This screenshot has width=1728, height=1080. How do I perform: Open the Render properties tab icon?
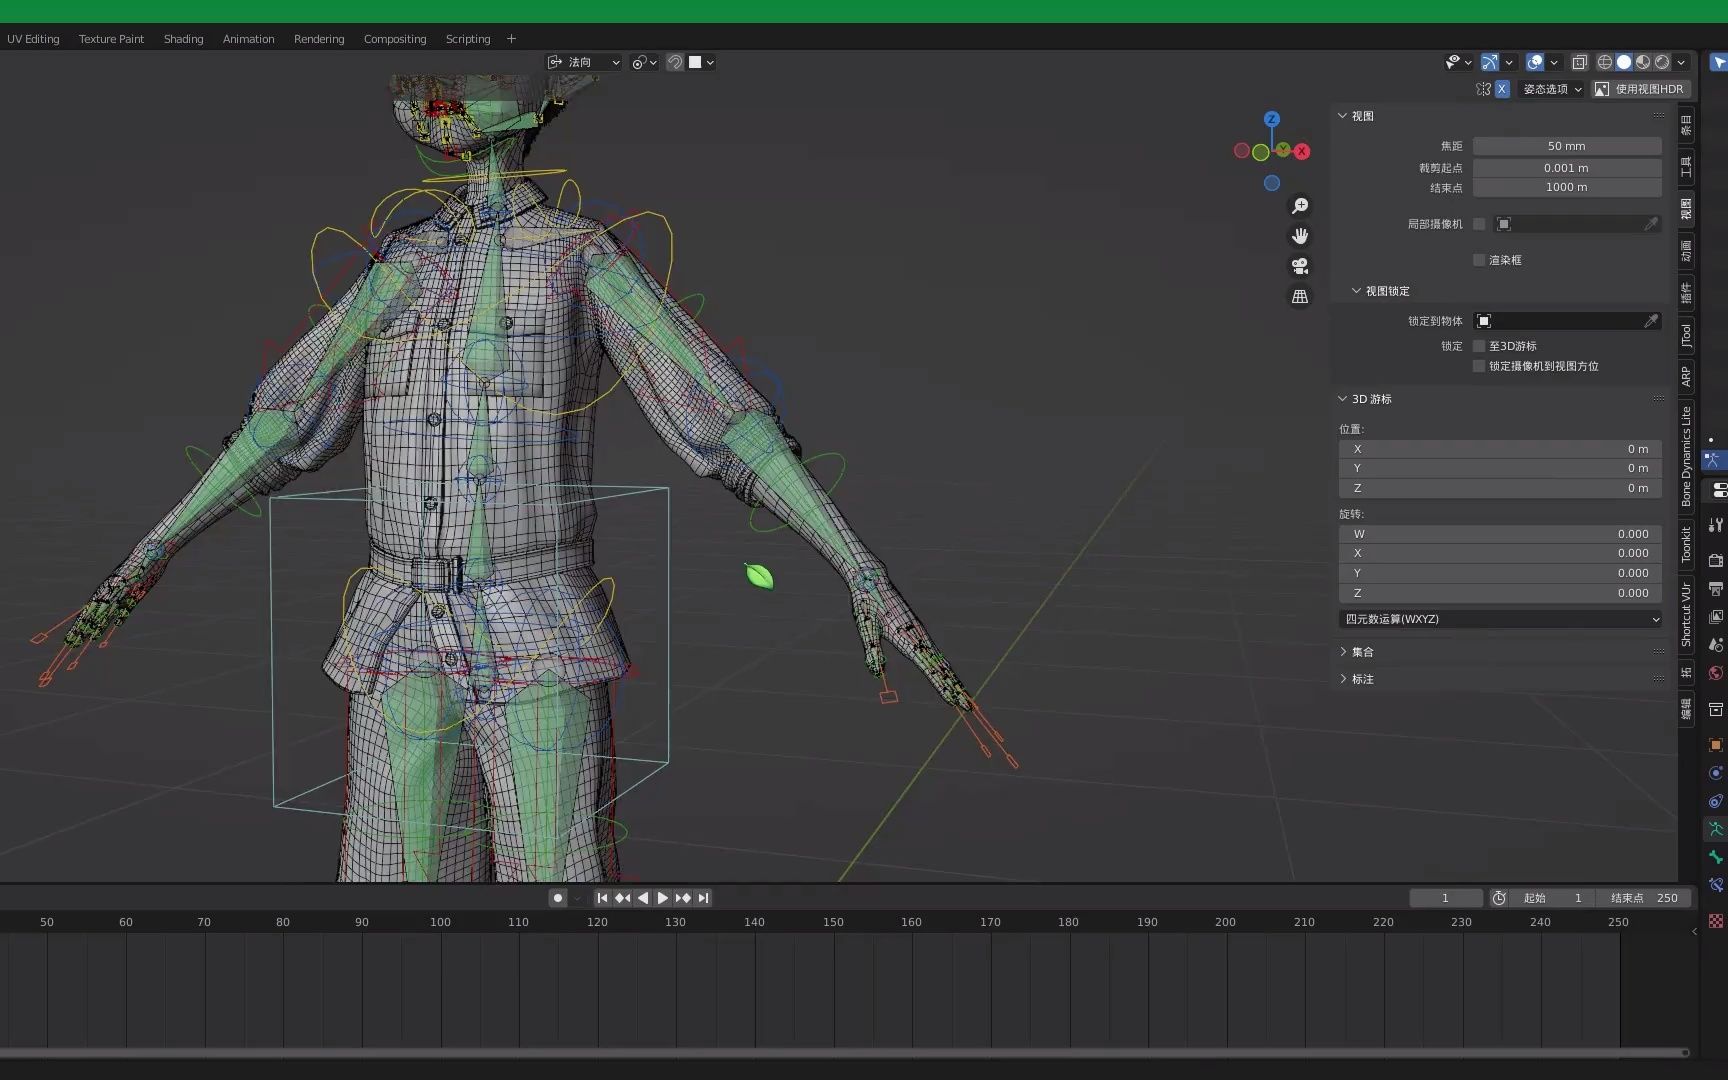[x=1716, y=560]
